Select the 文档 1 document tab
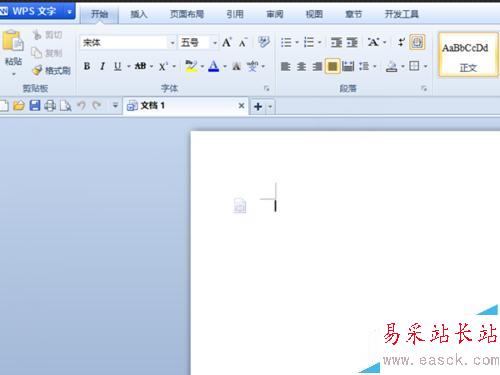Image resolution: width=500 pixels, height=375 pixels. tap(186, 106)
